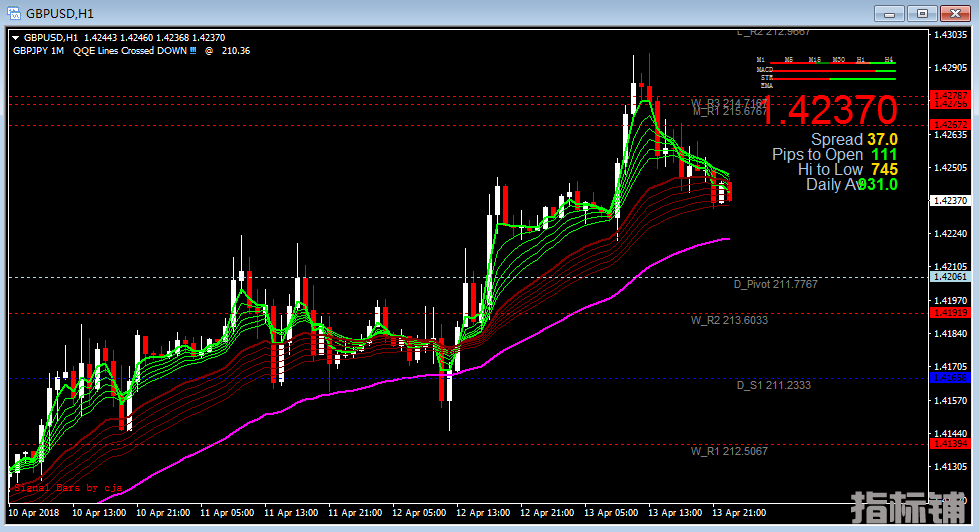Click the 12 Apr 13:00 time axis label
The image size is (979, 532).
pyautogui.click(x=483, y=513)
